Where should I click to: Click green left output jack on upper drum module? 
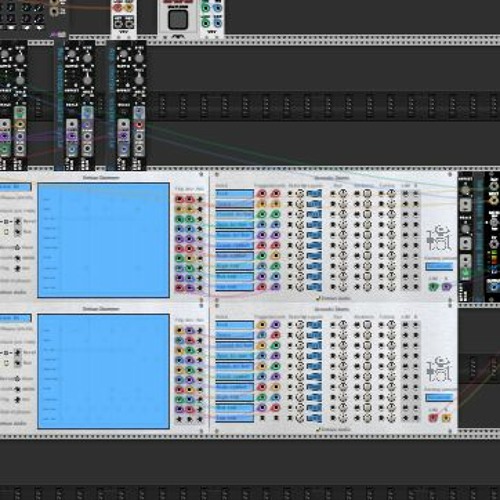click(x=433, y=286)
